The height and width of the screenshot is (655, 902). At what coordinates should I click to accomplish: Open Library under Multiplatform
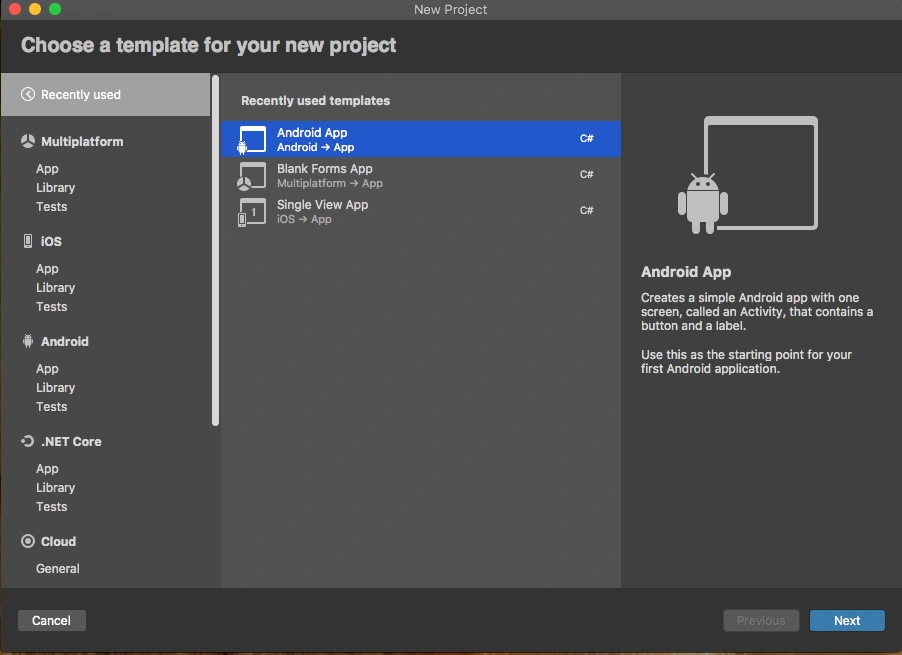(55, 187)
